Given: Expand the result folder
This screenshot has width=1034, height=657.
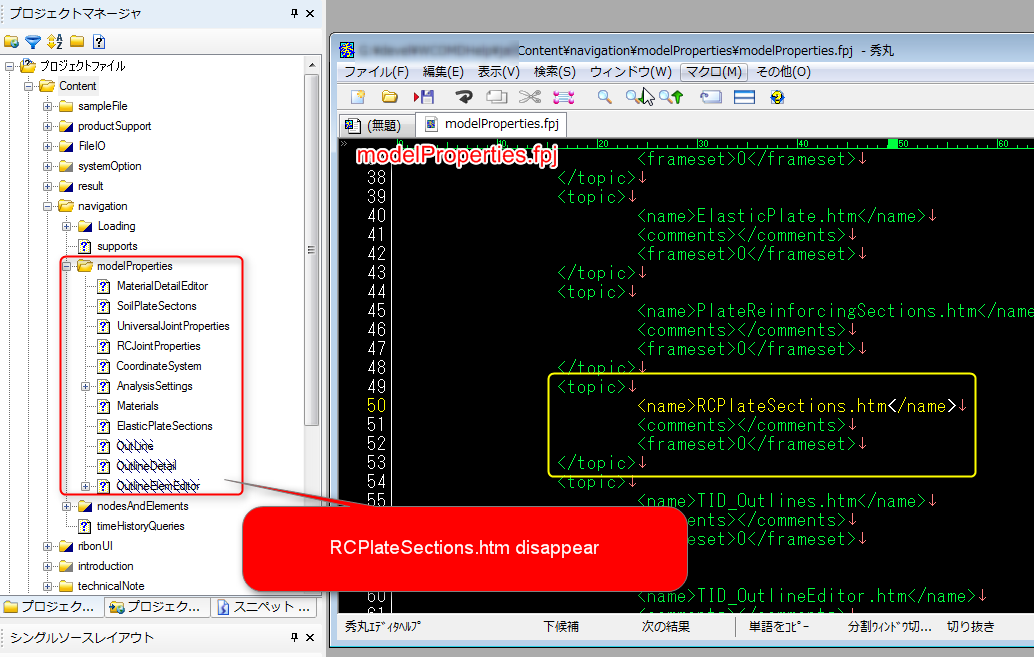Looking at the screenshot, I should click(47, 186).
